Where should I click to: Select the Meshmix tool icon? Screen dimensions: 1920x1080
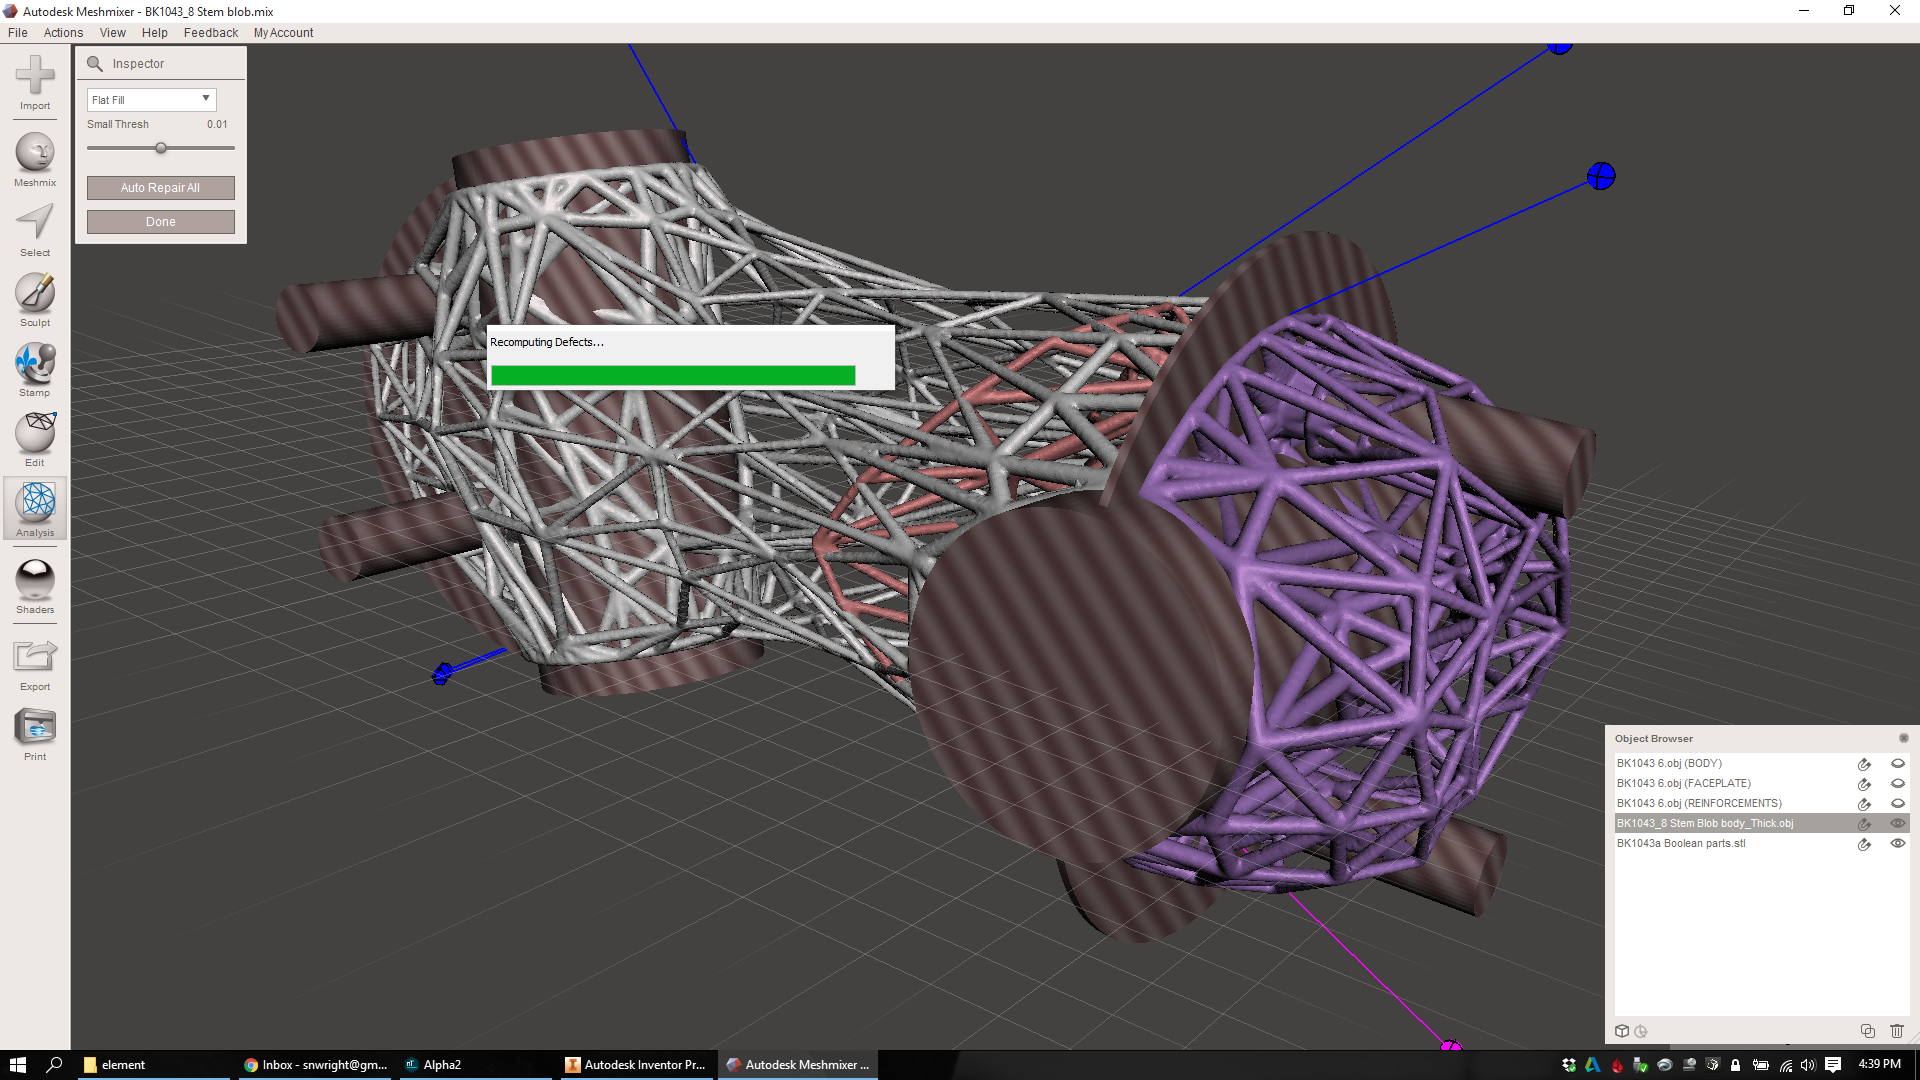pyautogui.click(x=35, y=153)
